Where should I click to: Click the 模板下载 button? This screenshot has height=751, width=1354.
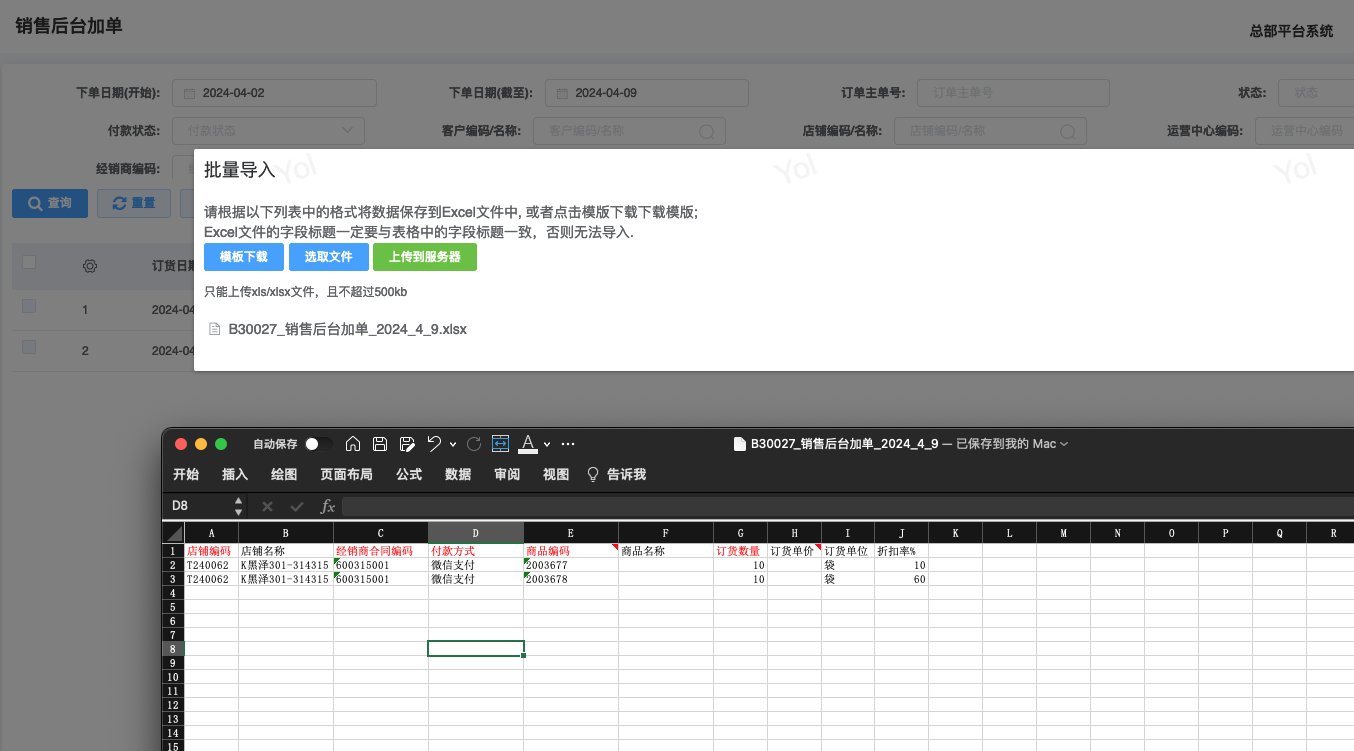[244, 257]
